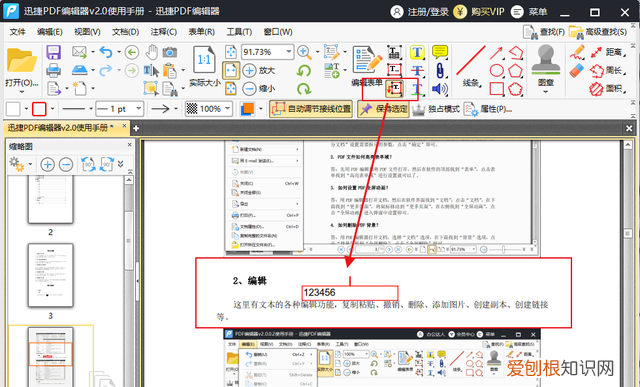
Task: Select the Area 面积 measuring tool
Action: pos(608,88)
